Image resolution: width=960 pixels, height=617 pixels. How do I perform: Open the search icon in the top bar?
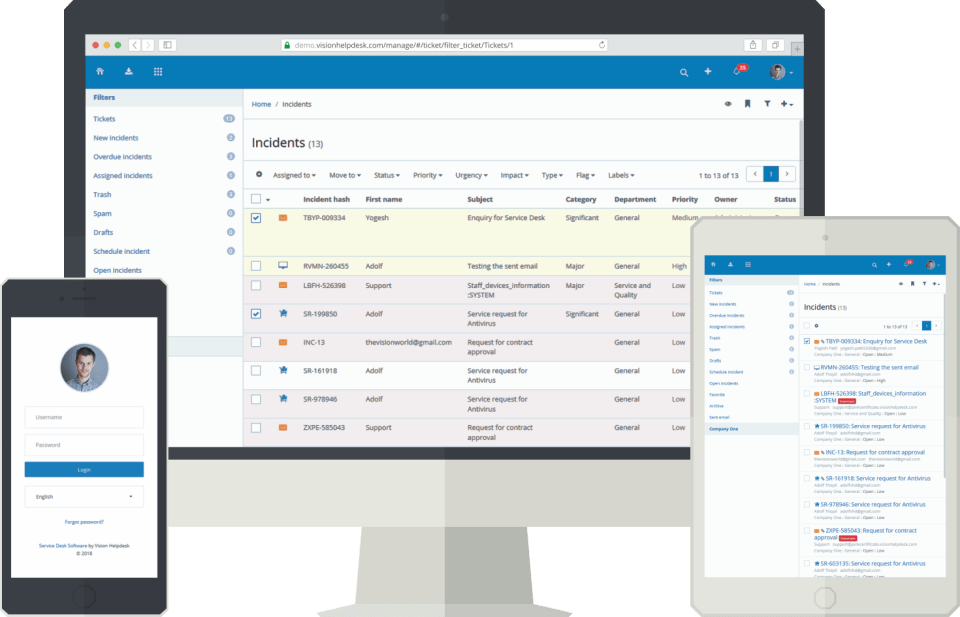[684, 72]
